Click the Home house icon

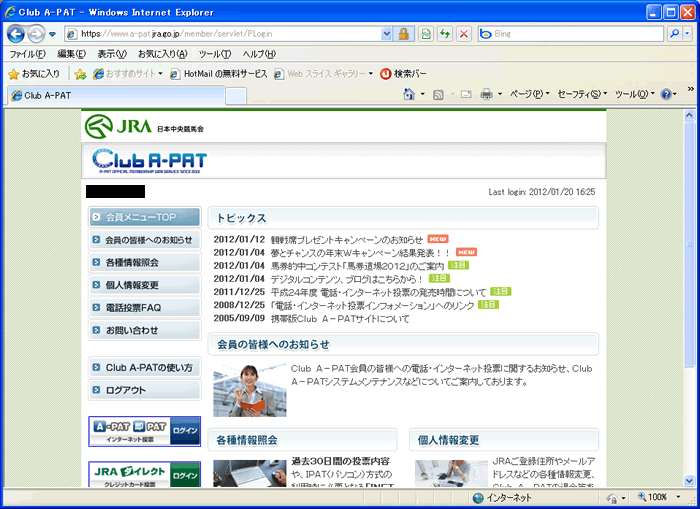coord(409,94)
